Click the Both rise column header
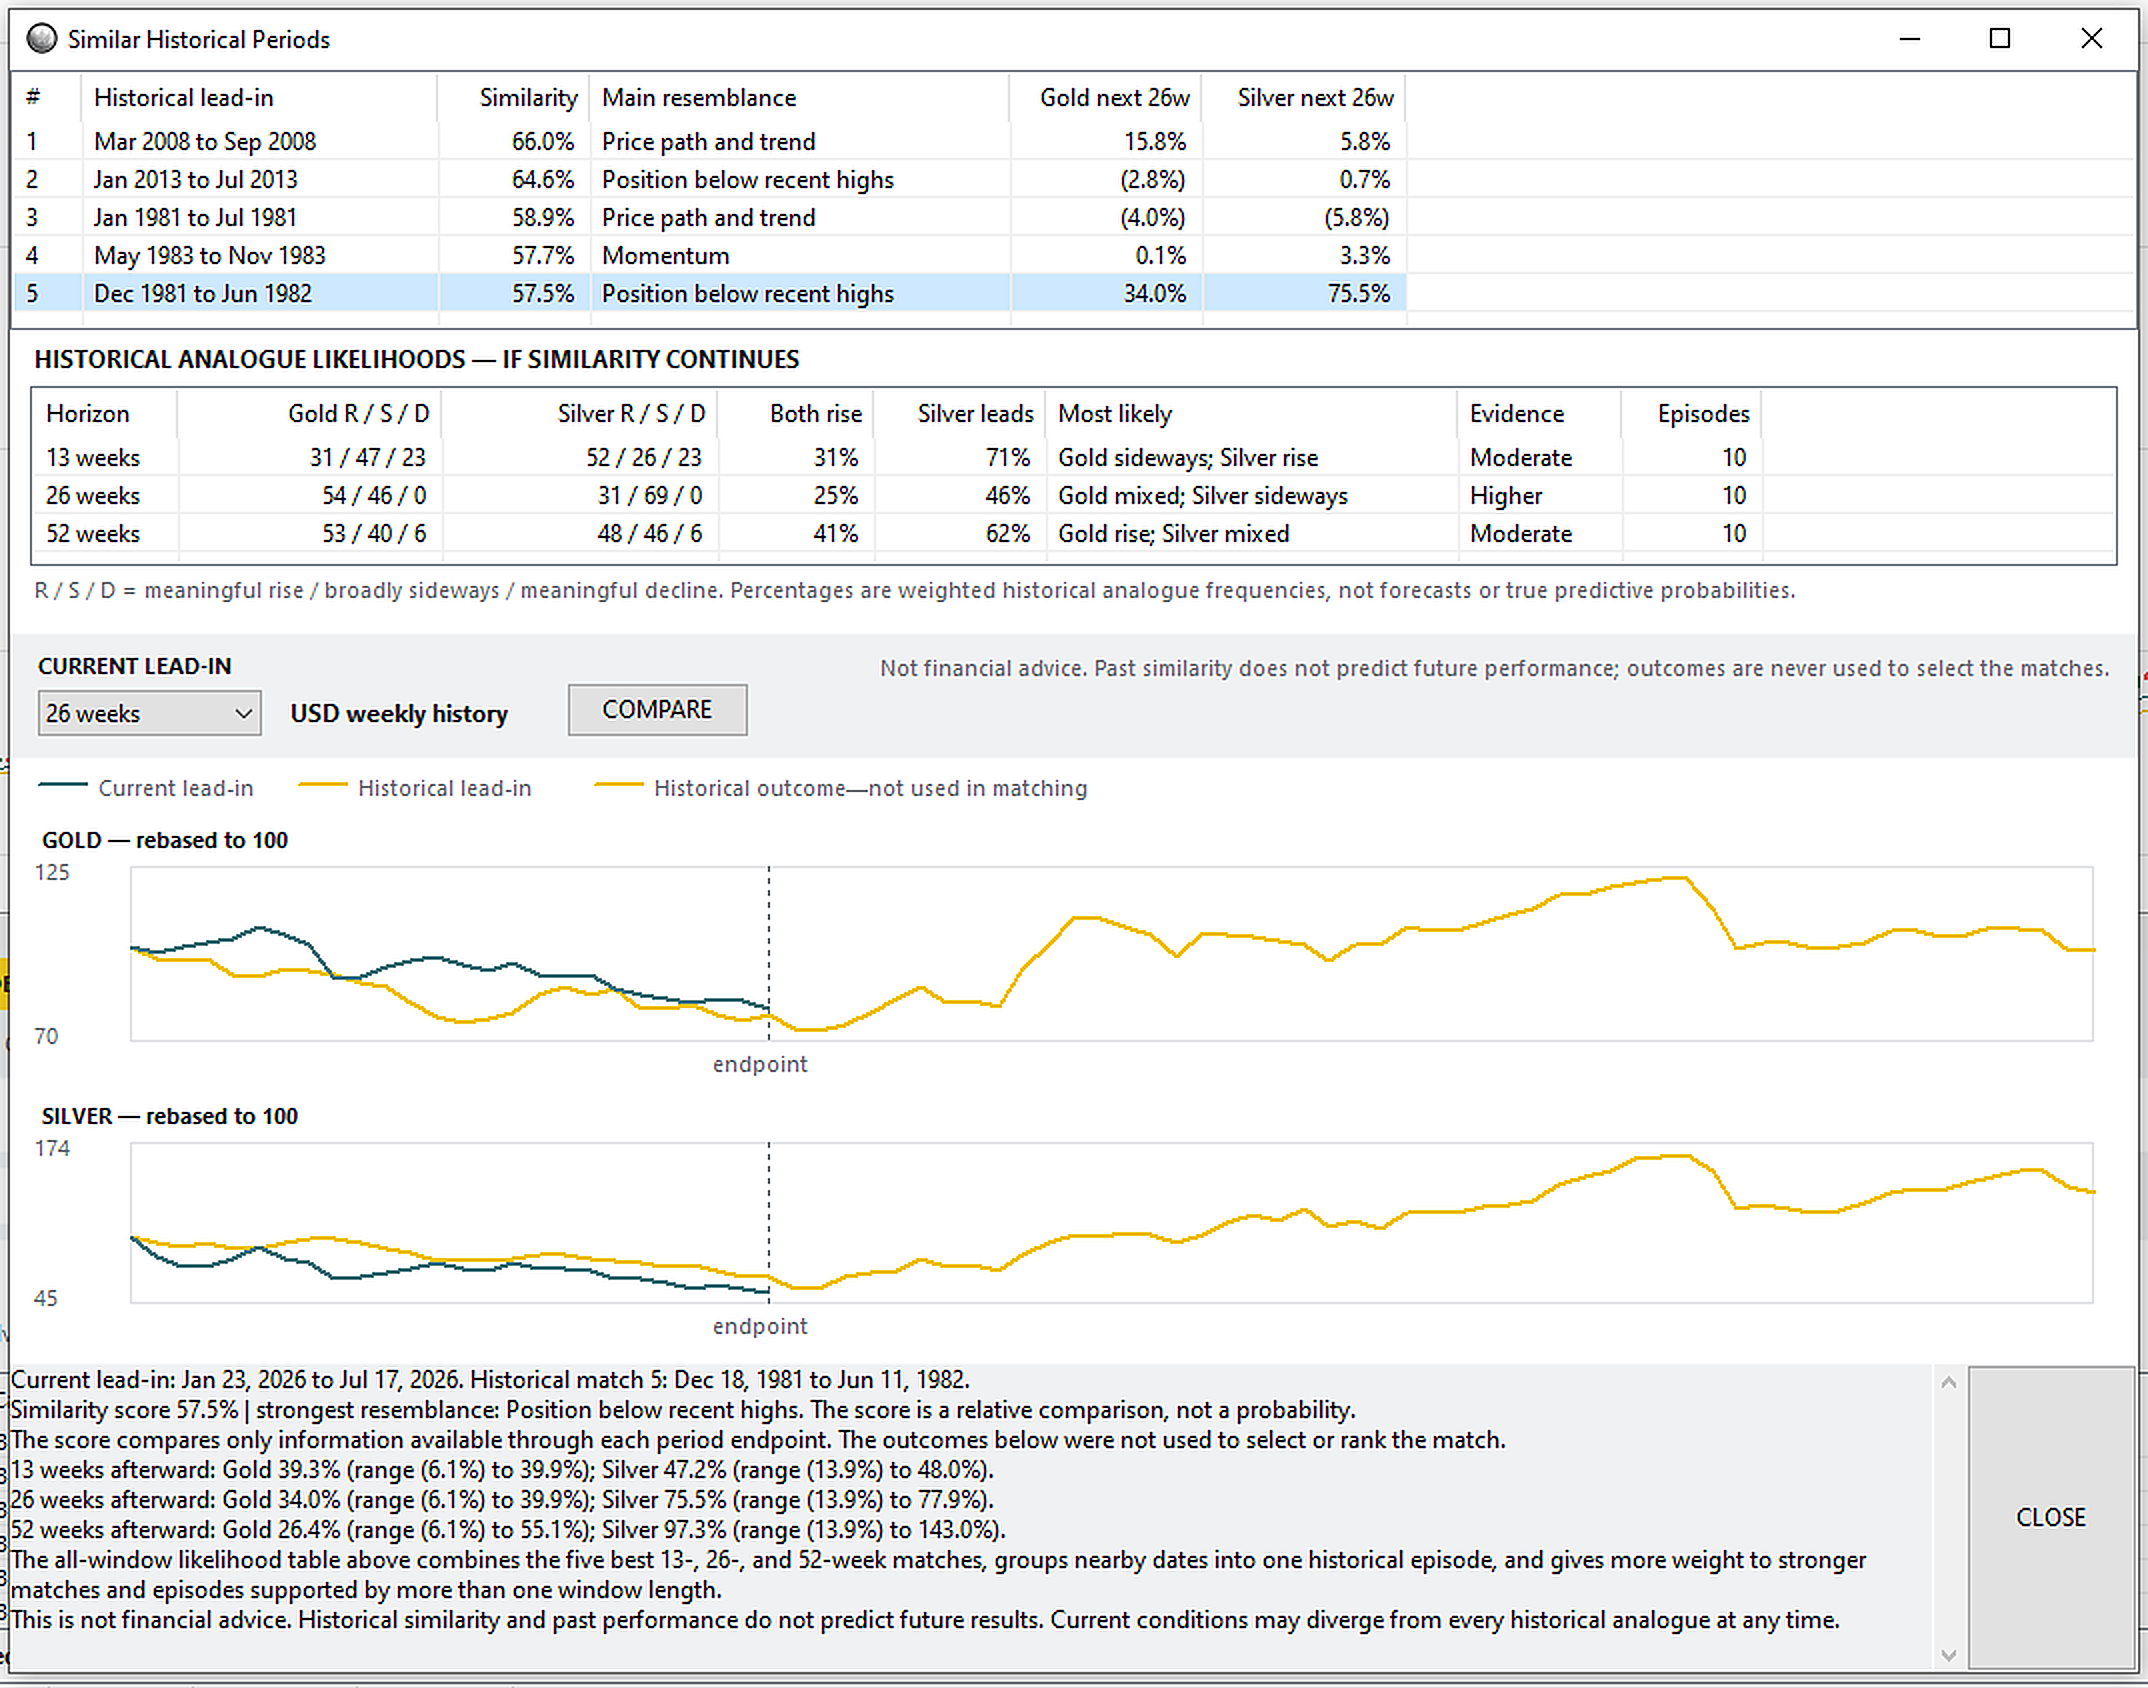Viewport: 2148px width, 1688px height. pyautogui.click(x=795, y=414)
